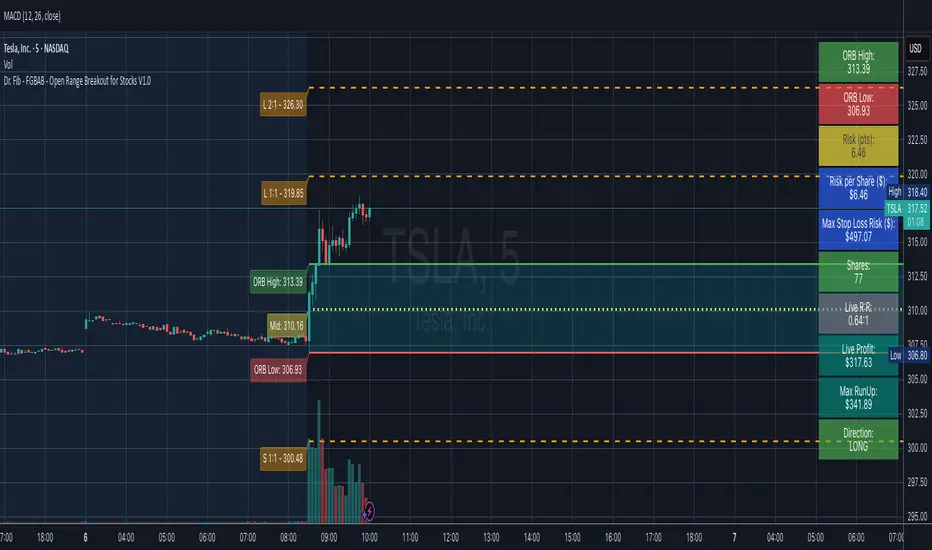
Task: Click the Direction LONG table cell
Action: point(858,439)
